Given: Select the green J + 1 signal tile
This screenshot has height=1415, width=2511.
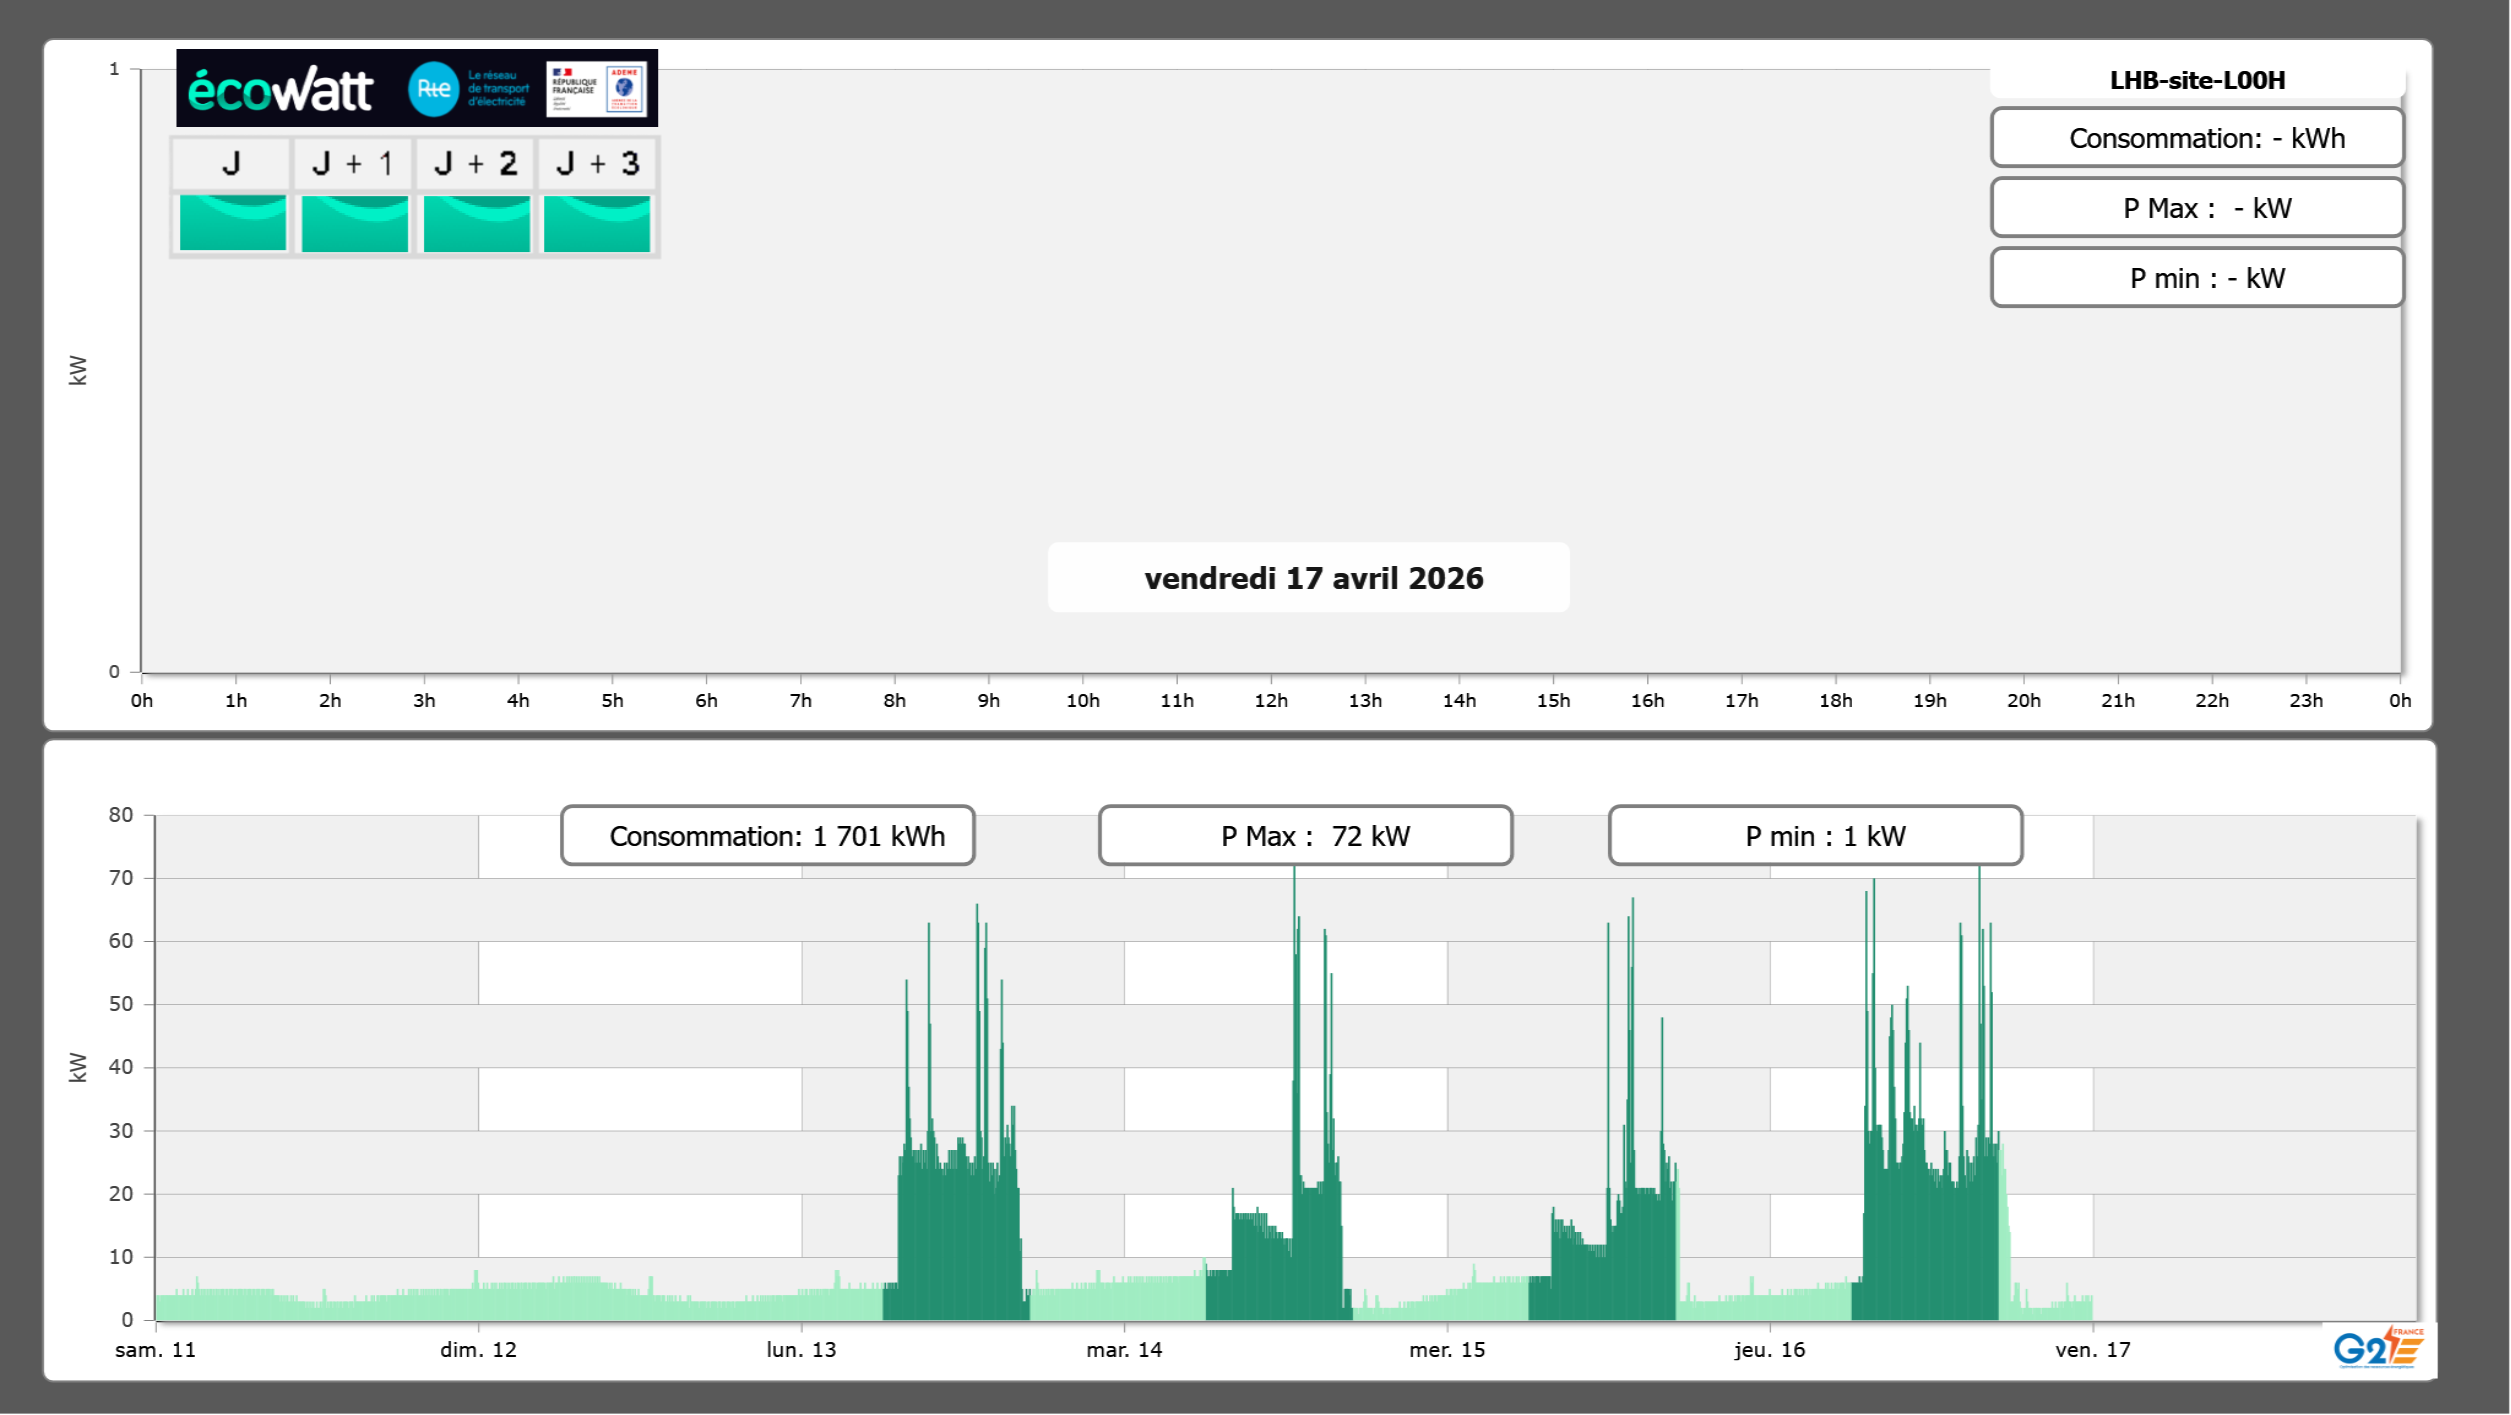Looking at the screenshot, I should pos(354,223).
